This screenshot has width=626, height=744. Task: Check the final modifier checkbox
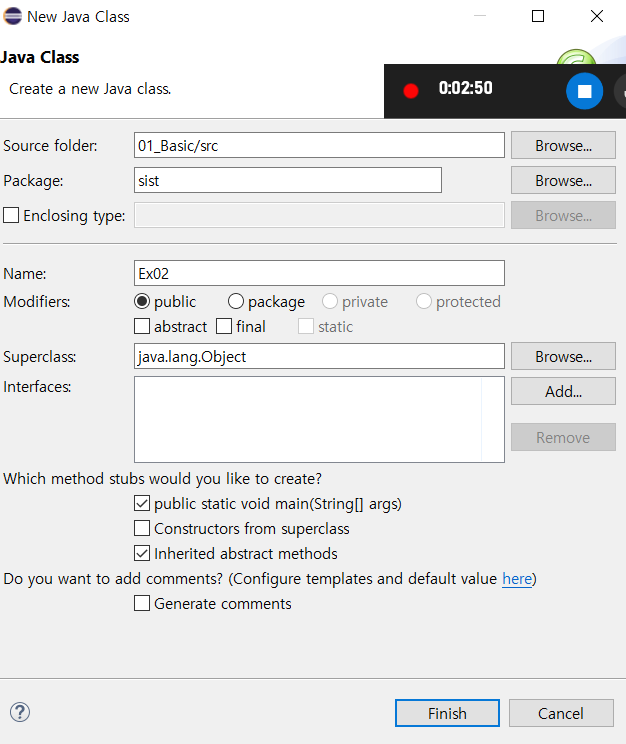click(x=224, y=326)
